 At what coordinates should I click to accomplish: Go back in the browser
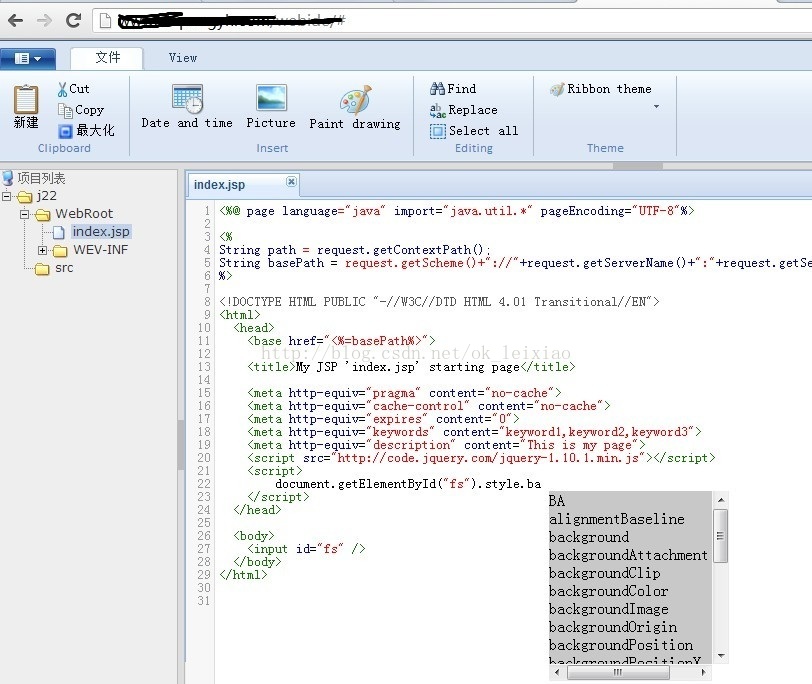click(x=16, y=21)
